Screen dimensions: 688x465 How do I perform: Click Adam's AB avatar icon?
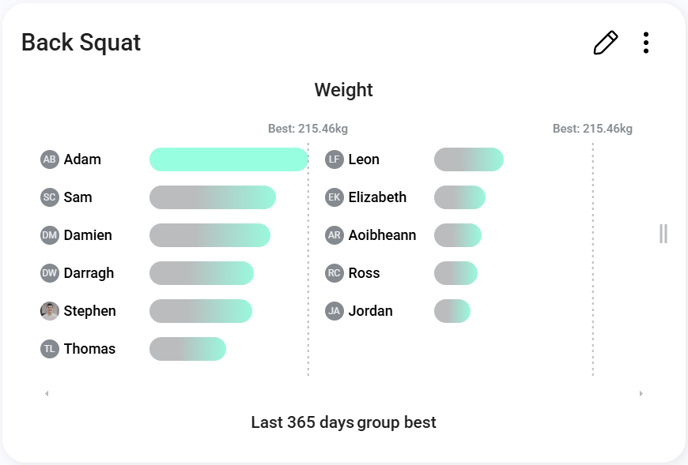coord(50,159)
